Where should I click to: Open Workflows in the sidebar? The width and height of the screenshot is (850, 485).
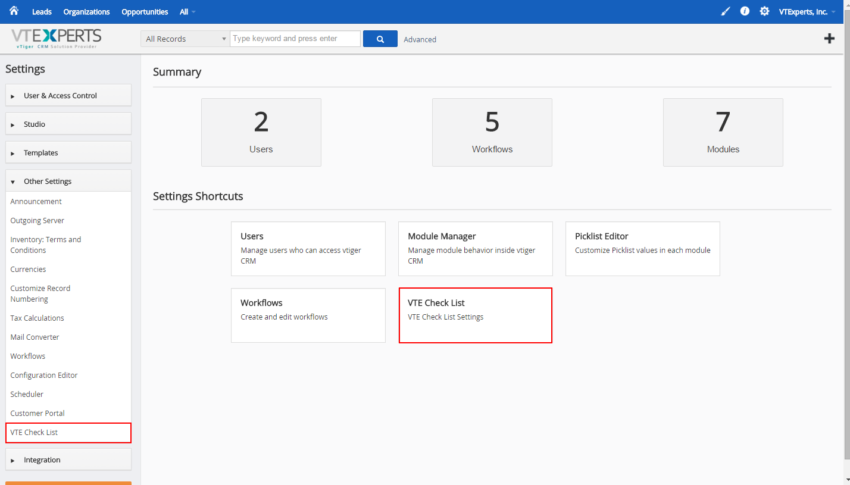click(x=28, y=356)
